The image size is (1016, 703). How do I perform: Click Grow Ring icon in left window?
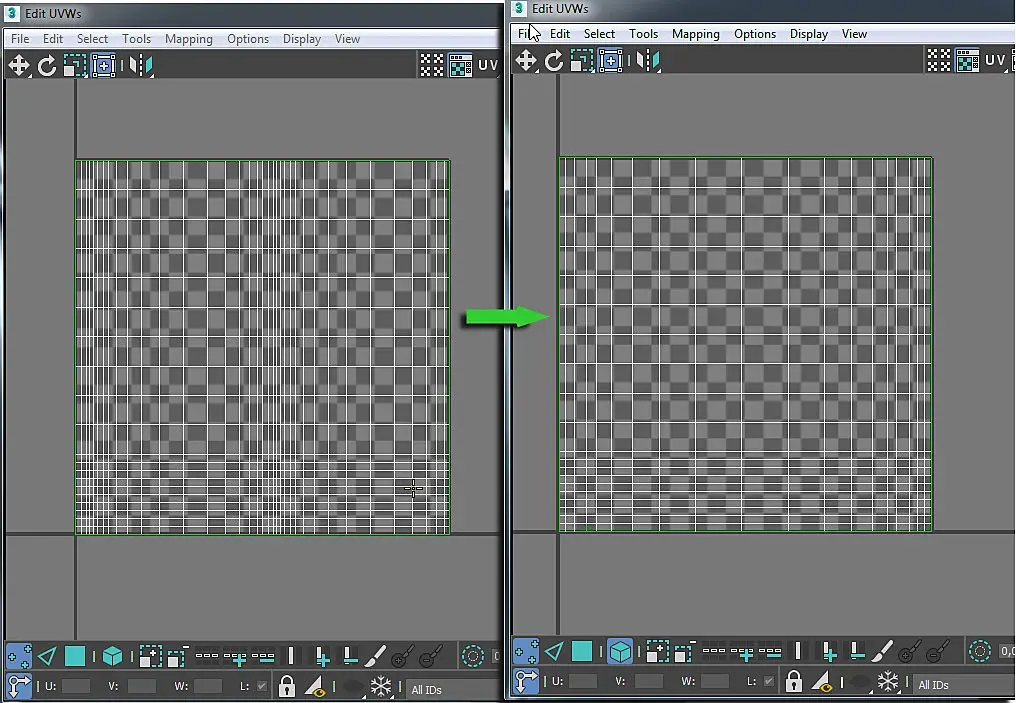click(322, 656)
